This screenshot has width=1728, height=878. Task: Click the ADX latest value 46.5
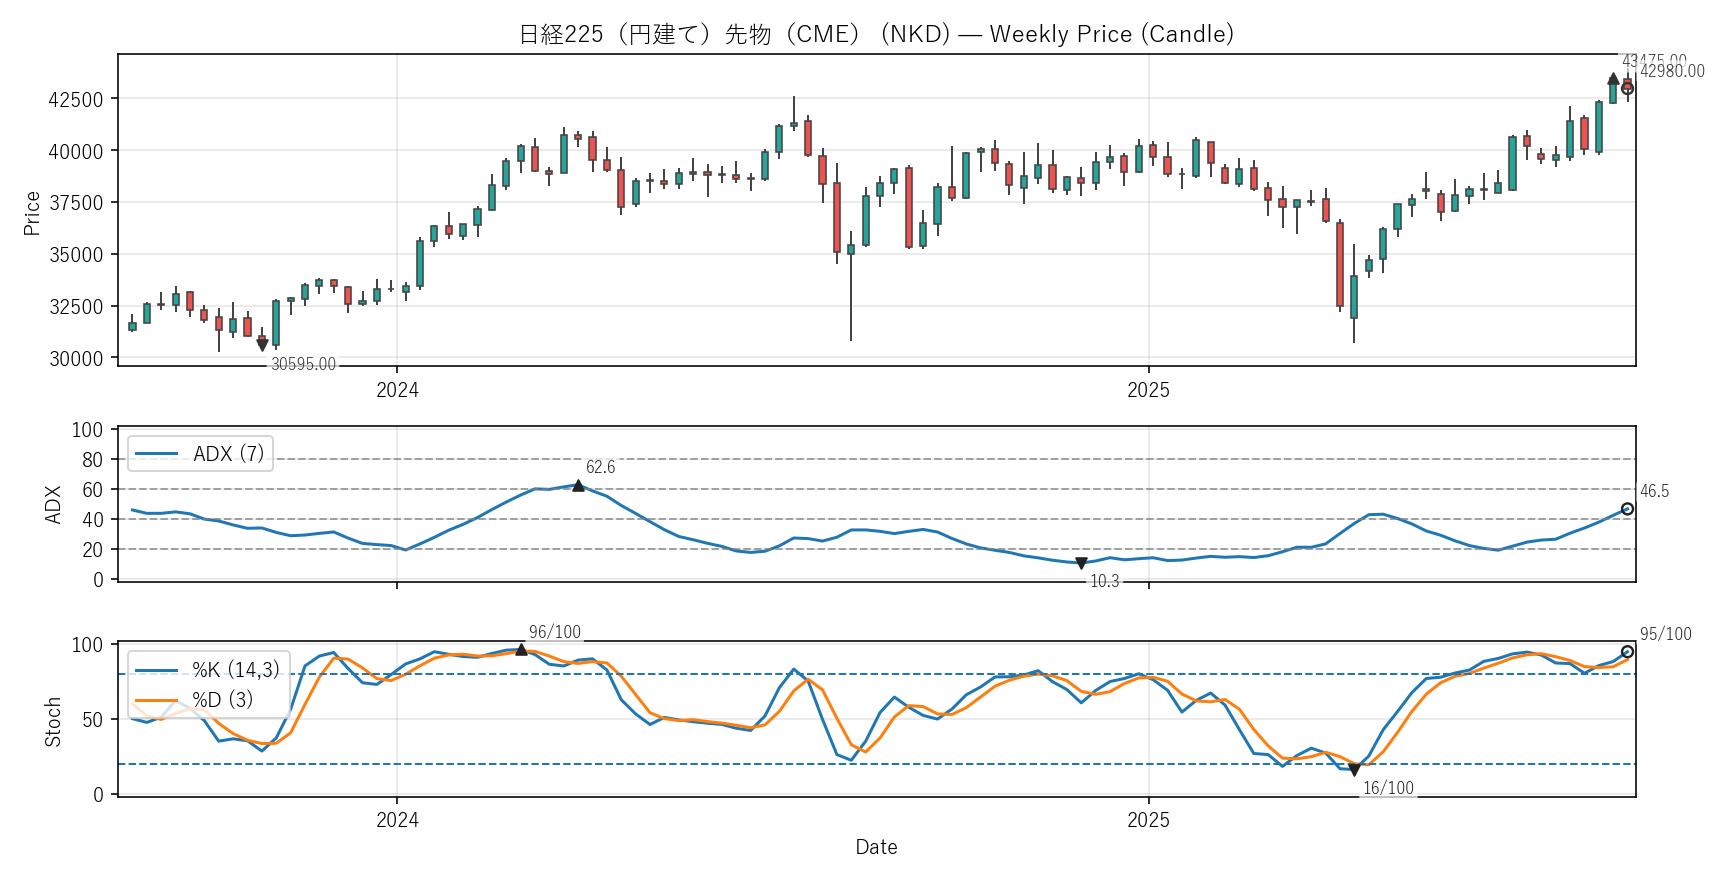(1654, 491)
